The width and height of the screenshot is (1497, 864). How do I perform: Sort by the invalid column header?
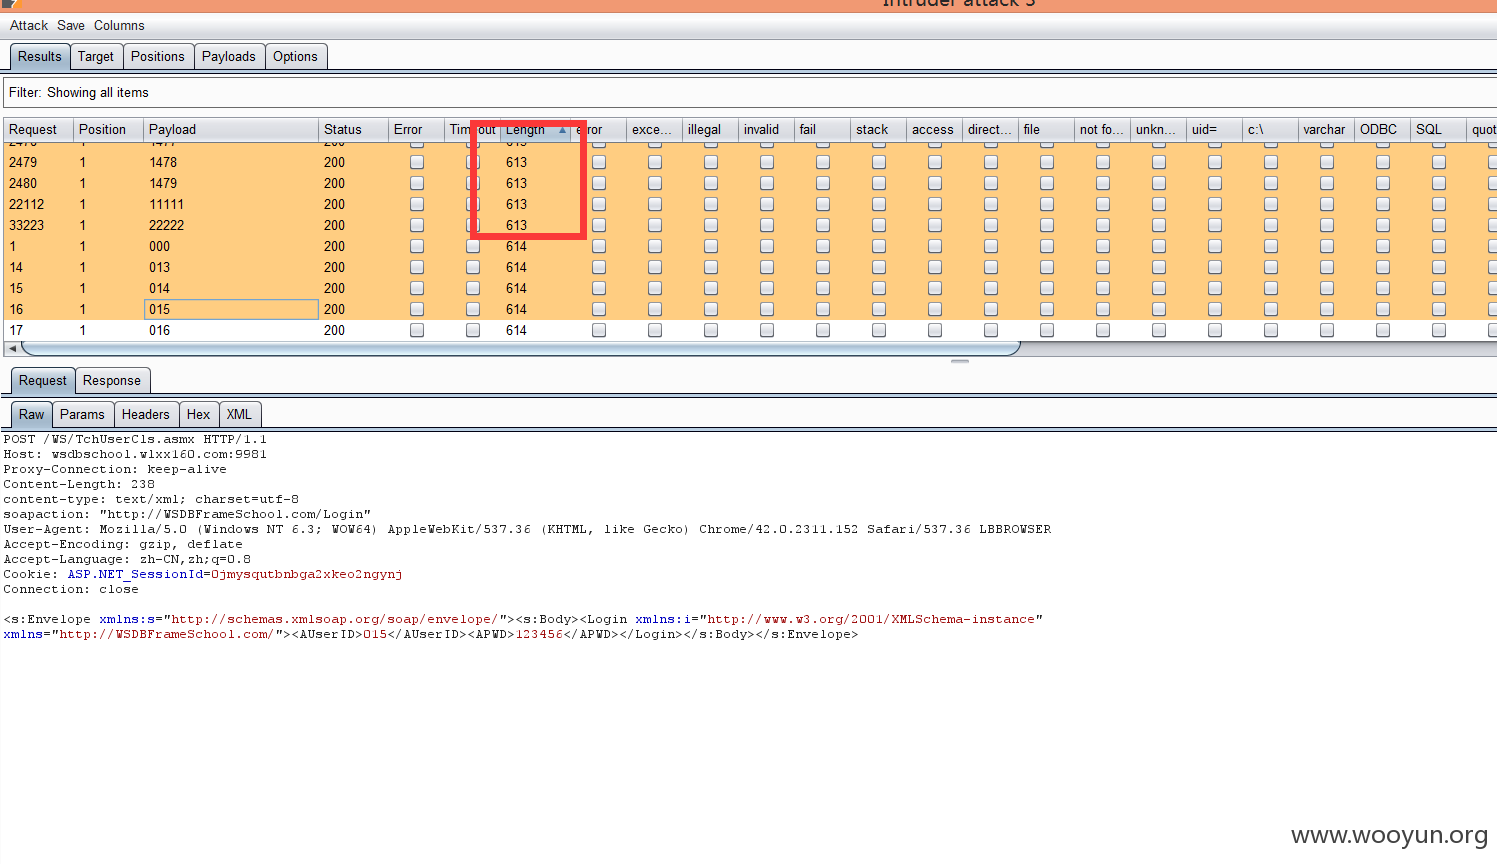tap(767, 130)
